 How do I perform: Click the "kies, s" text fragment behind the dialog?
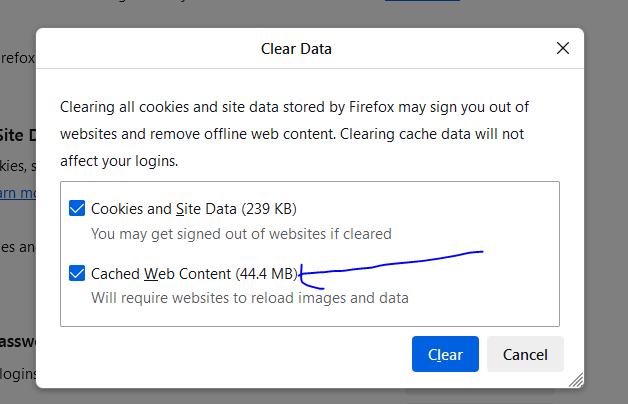click(18, 165)
